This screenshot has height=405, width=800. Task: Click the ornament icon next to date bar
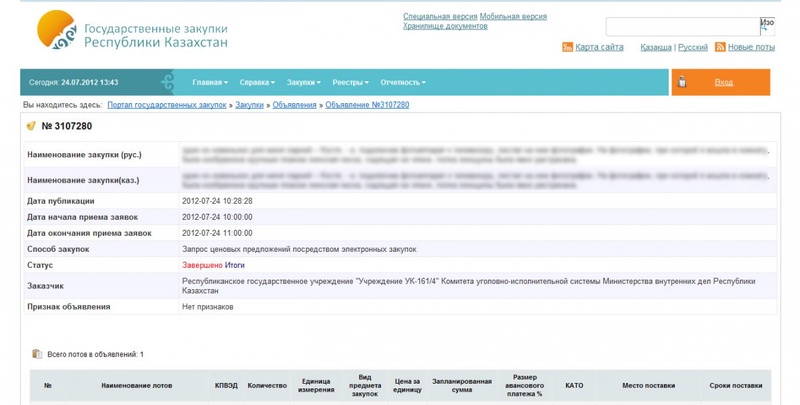[167, 82]
